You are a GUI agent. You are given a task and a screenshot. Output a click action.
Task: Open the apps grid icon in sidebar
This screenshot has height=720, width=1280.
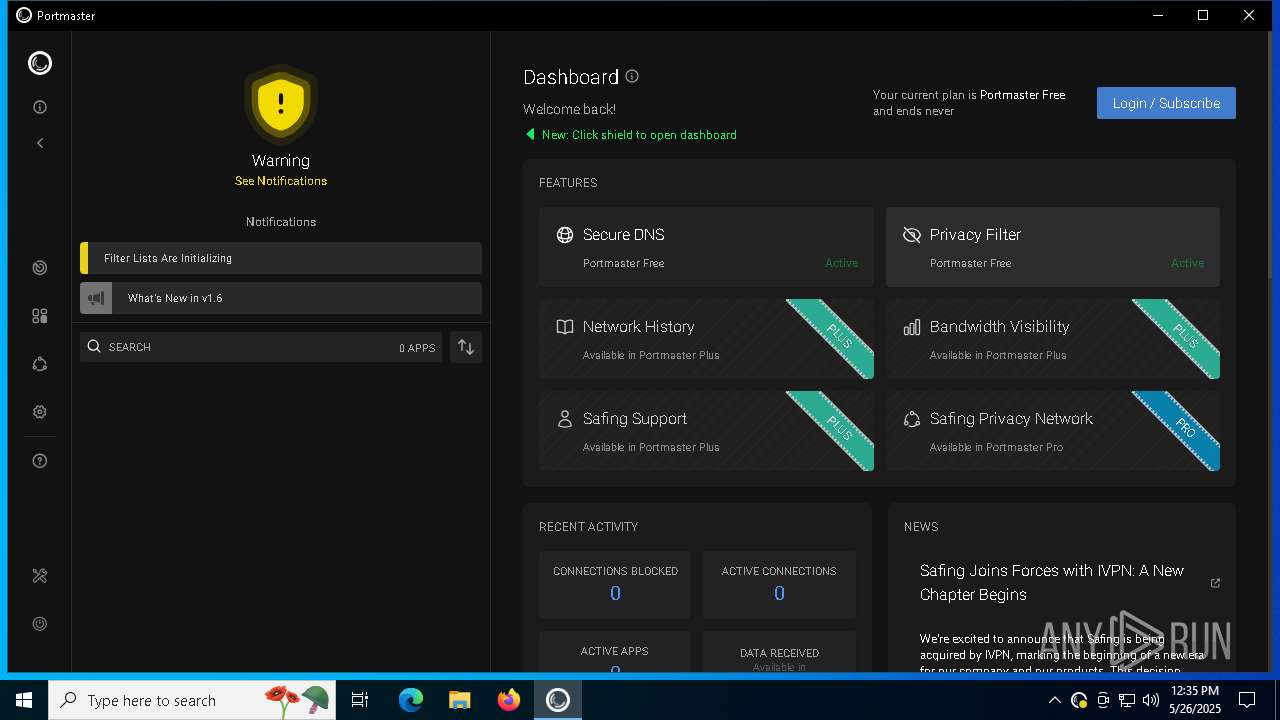click(40, 316)
